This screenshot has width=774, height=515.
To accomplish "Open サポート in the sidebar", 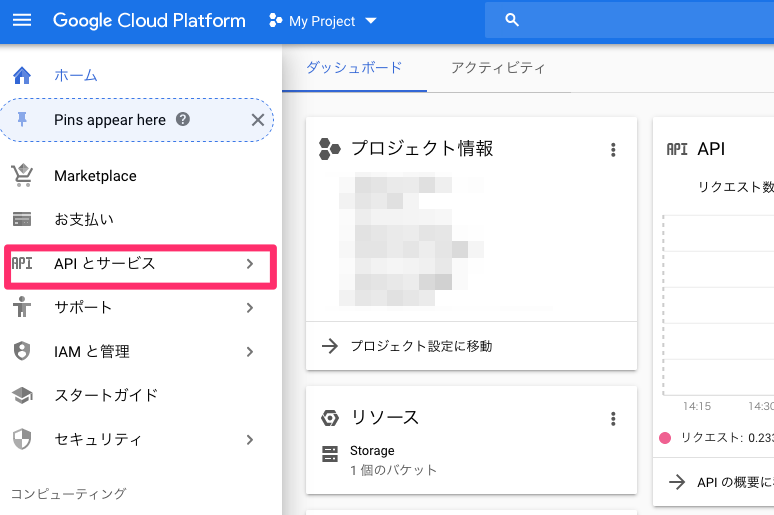I will coord(83,307).
